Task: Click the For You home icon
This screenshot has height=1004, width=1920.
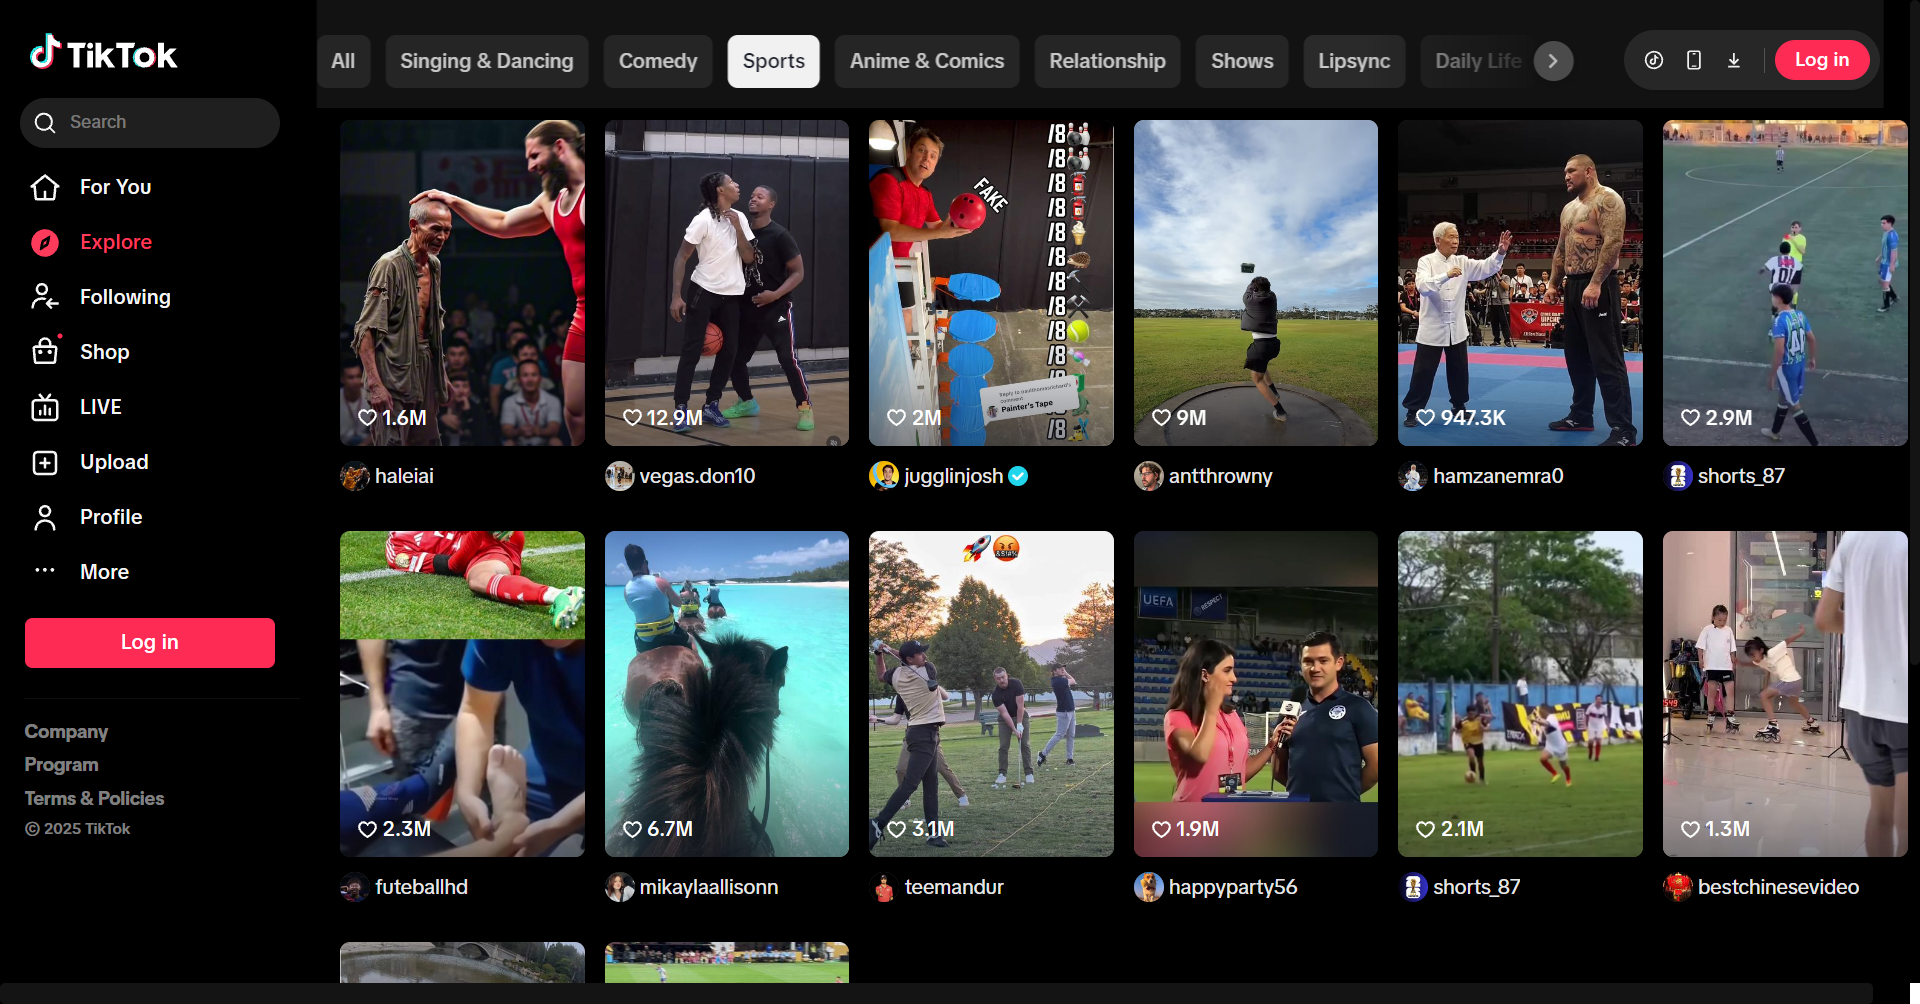Action: (45, 187)
